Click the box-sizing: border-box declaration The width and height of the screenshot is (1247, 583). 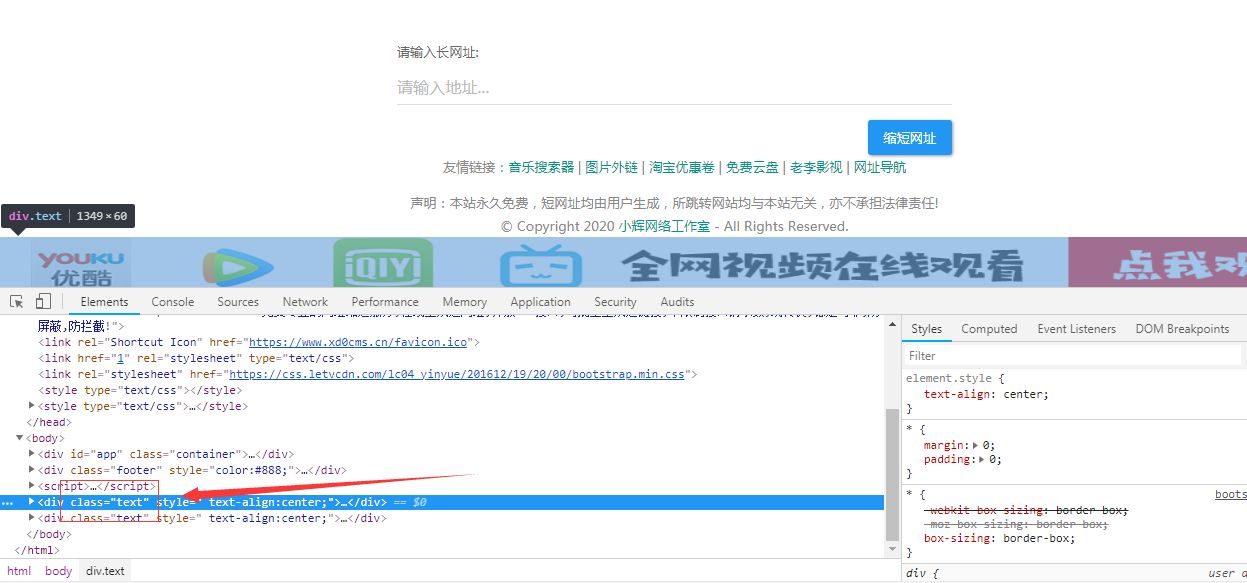tap(999, 538)
